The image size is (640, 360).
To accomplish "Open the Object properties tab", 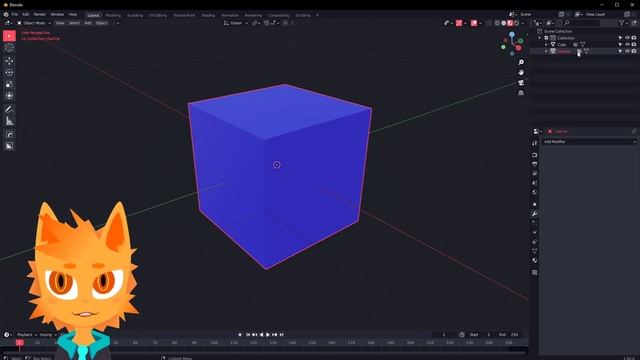I will coord(535,204).
